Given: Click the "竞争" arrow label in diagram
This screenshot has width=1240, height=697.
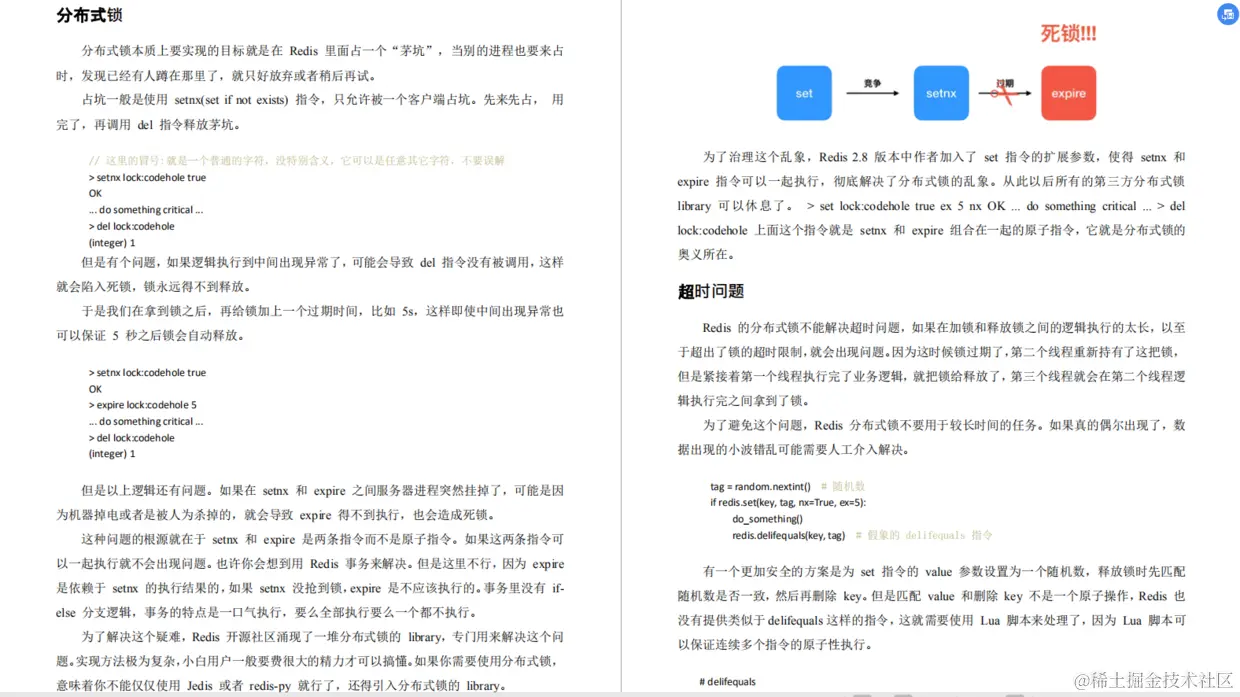Looking at the screenshot, I should pyautogui.click(x=872, y=84).
